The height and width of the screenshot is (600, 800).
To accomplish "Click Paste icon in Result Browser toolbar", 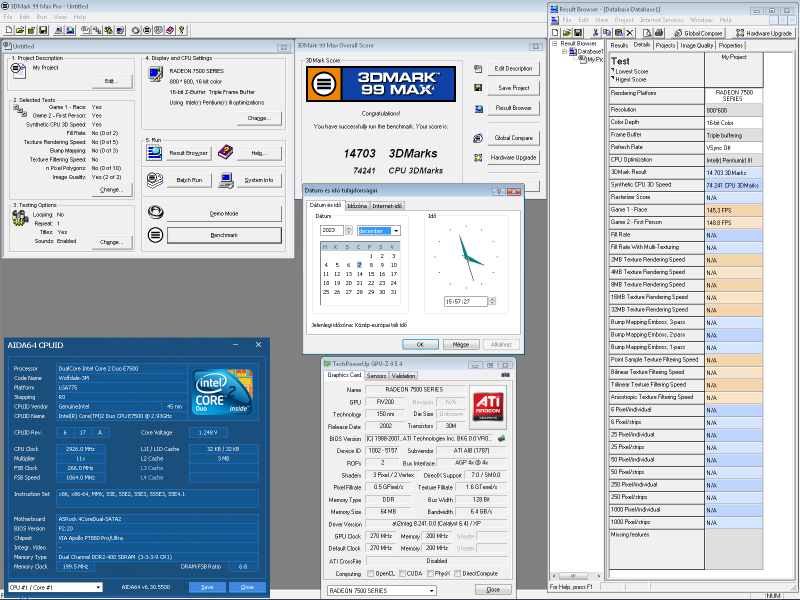I will point(618,33).
